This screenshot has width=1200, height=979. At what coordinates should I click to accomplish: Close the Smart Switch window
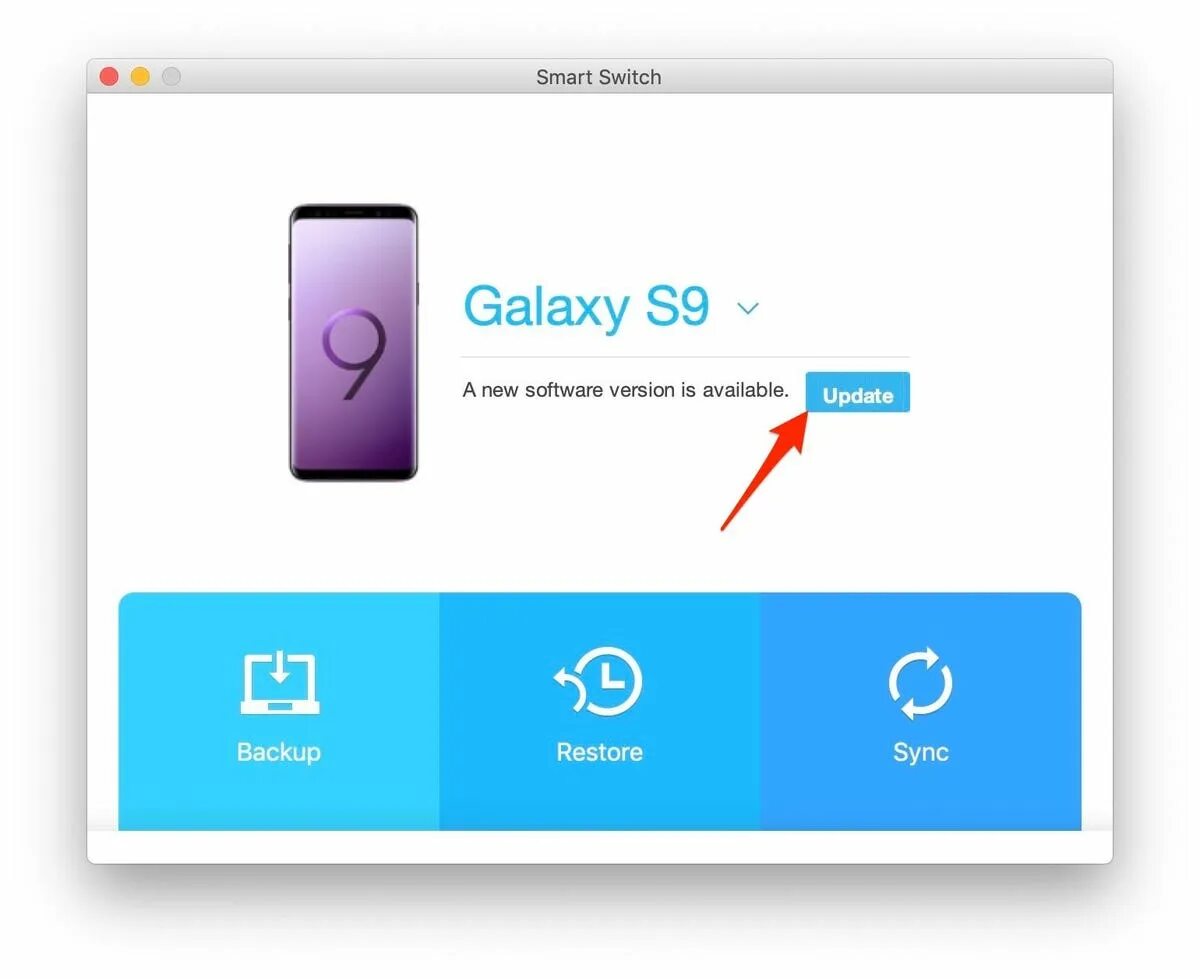[110, 77]
